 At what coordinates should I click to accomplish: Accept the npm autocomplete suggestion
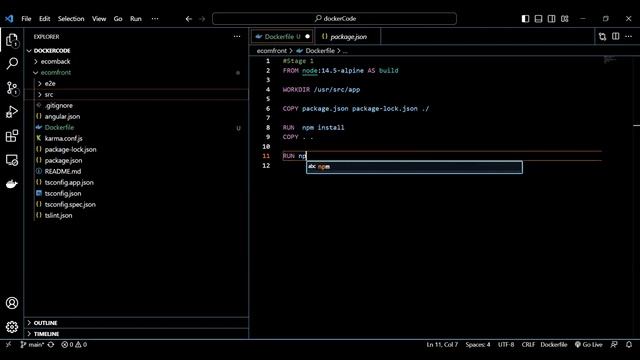click(x=414, y=167)
